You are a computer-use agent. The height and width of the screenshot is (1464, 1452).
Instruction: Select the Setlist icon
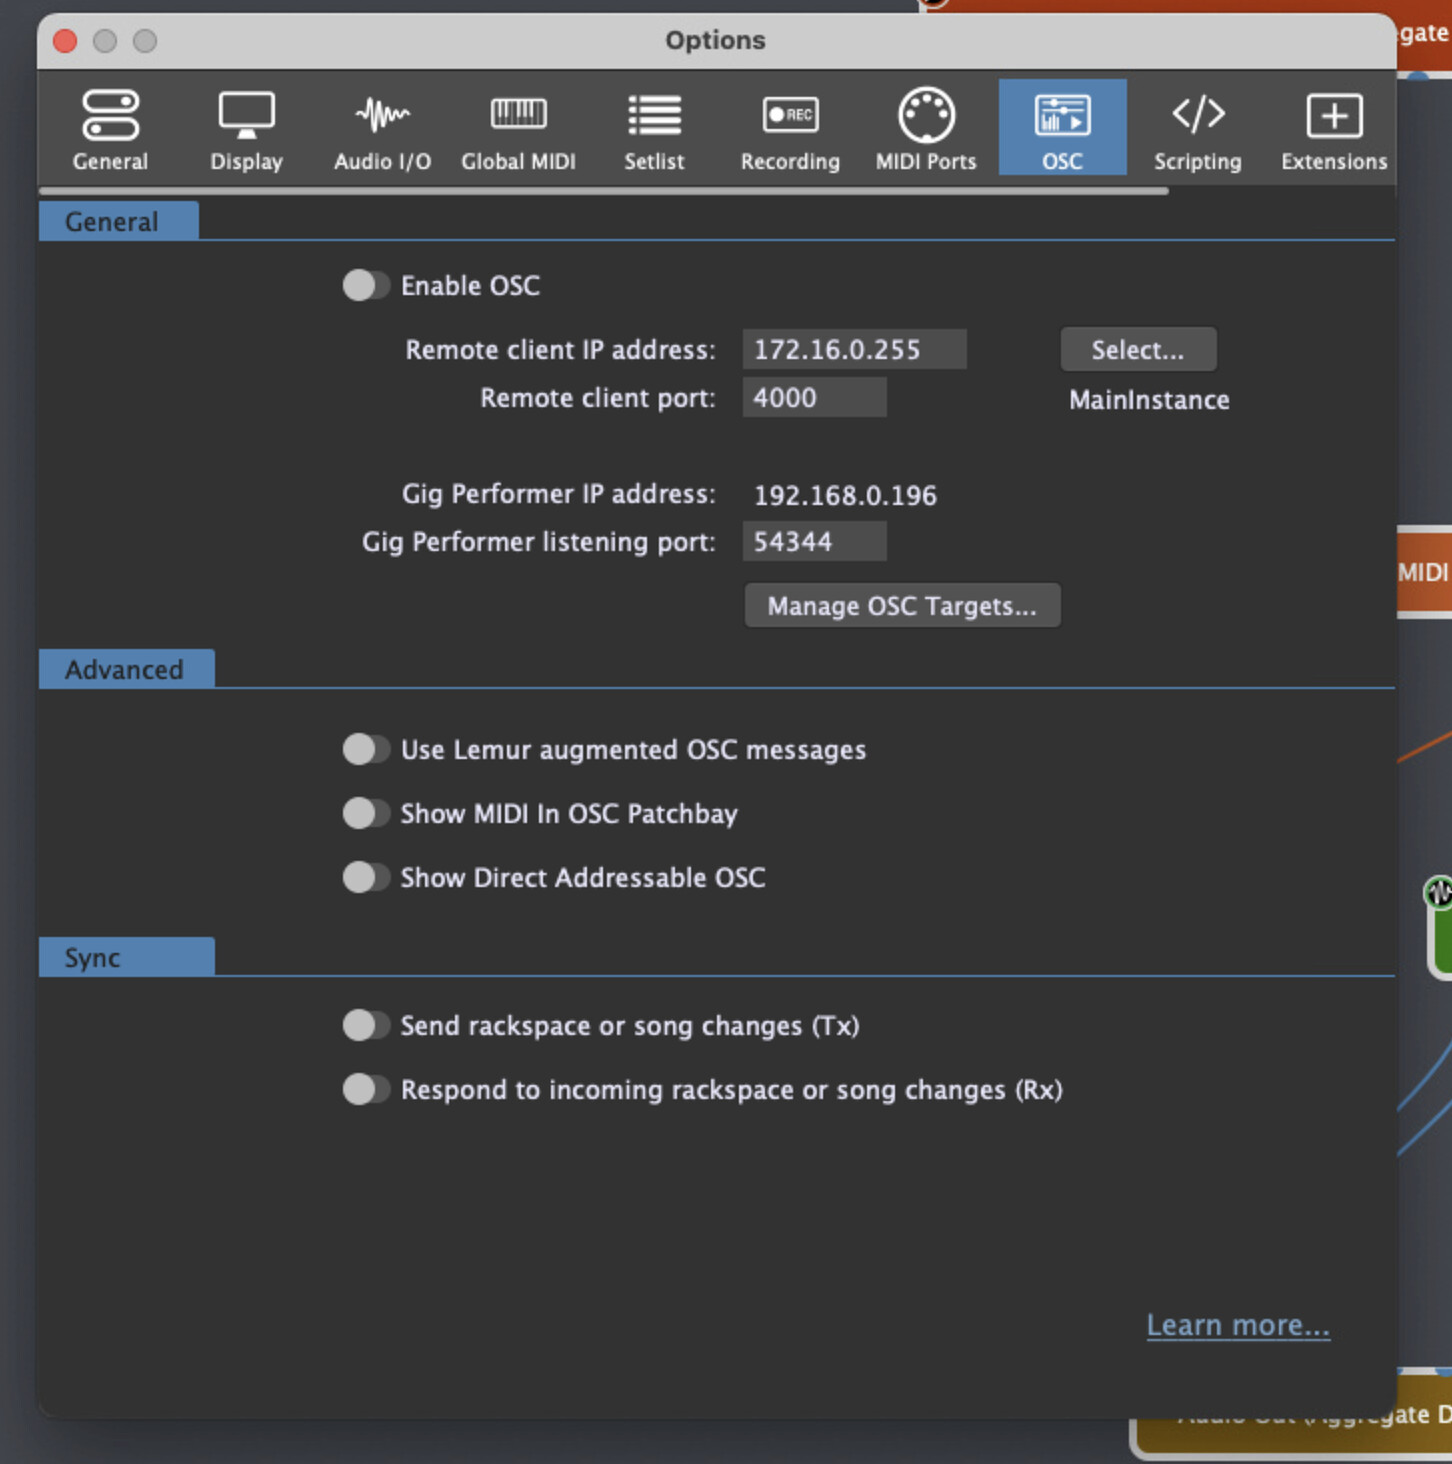(x=654, y=117)
